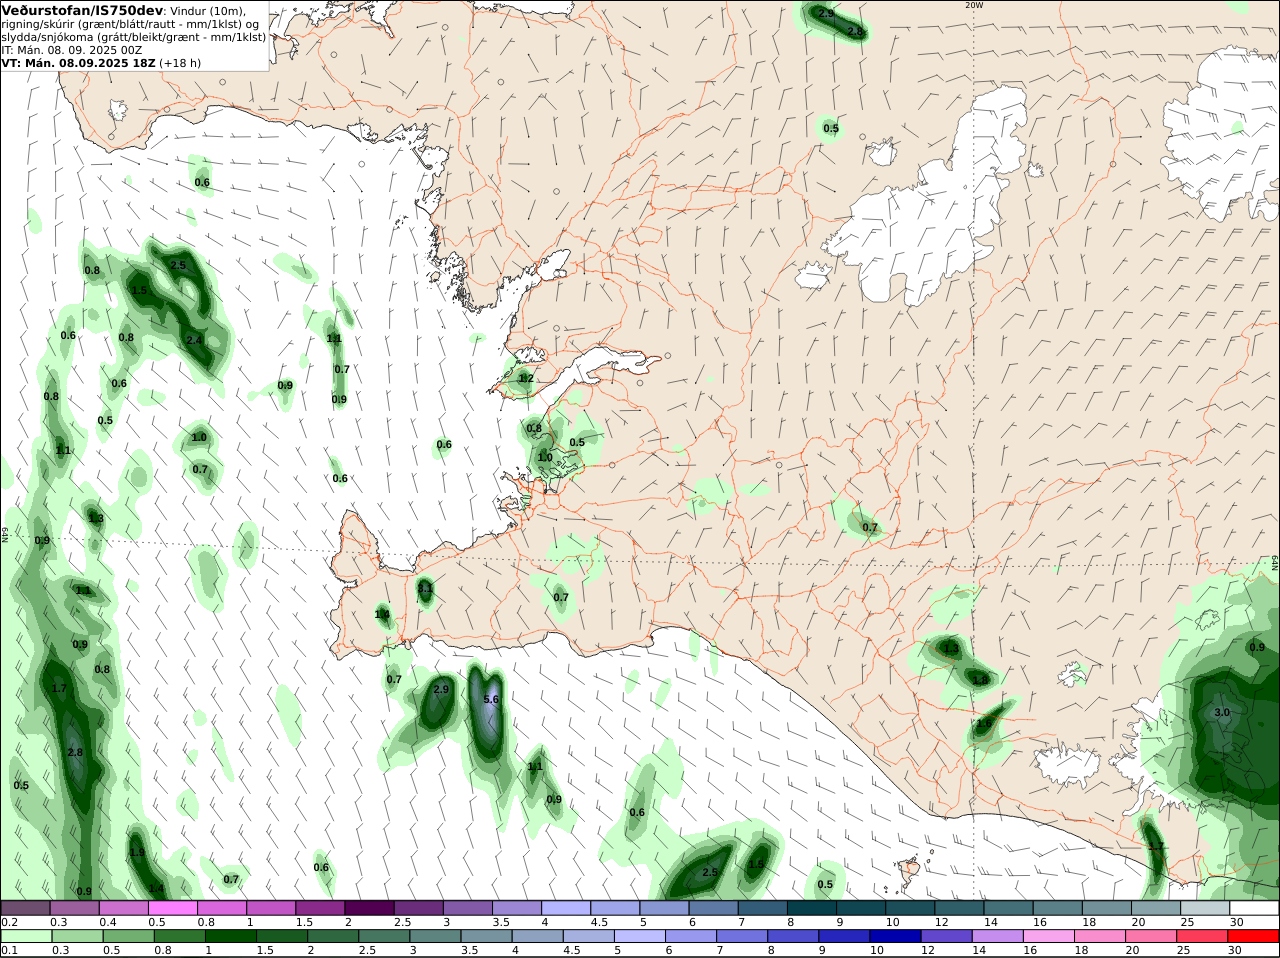The height and width of the screenshot is (958, 1280).
Task: Click the '30' label under the rain legend row
Action: [x=1235, y=950]
